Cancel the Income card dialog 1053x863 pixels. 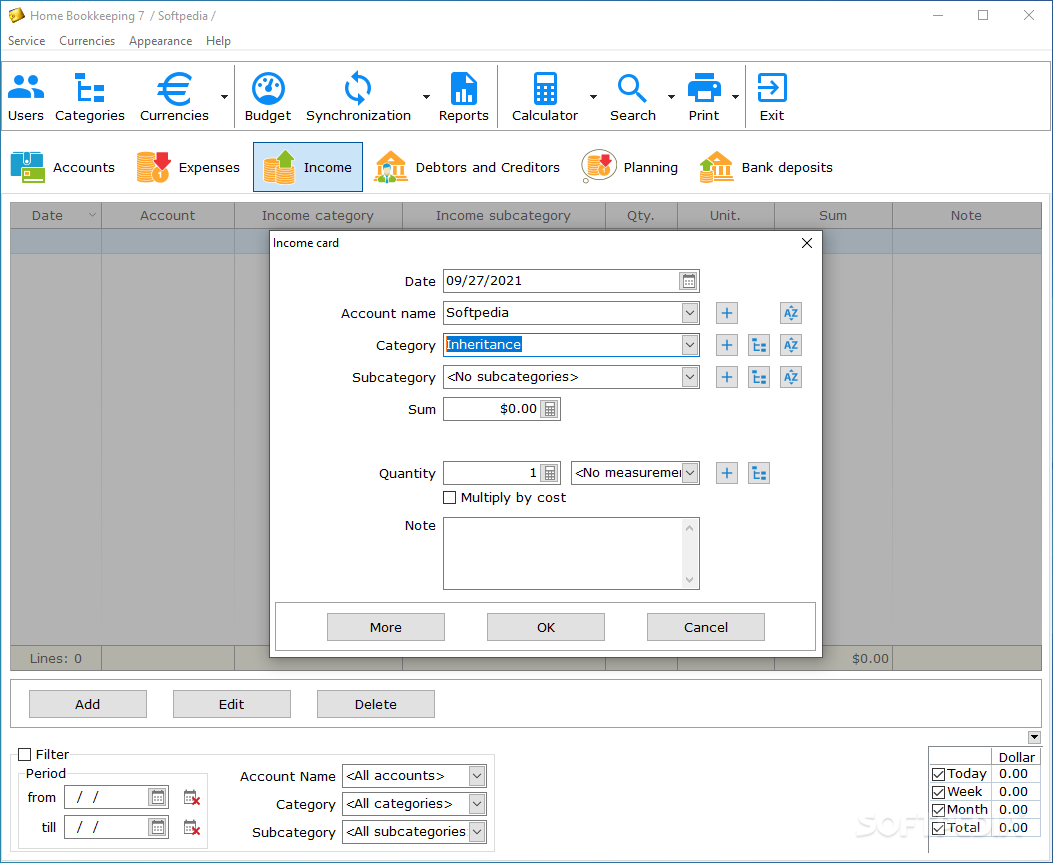(x=706, y=627)
